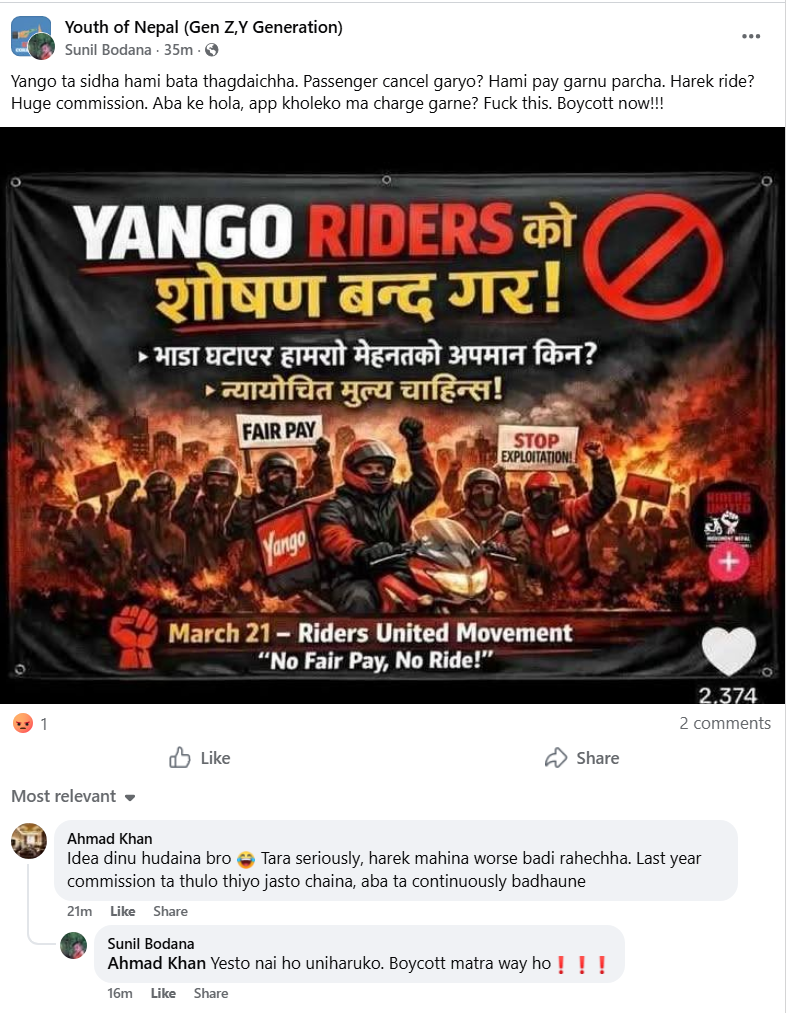Click the Ahmad Khan mention in reply
This screenshot has width=786, height=1013.
(x=156, y=963)
